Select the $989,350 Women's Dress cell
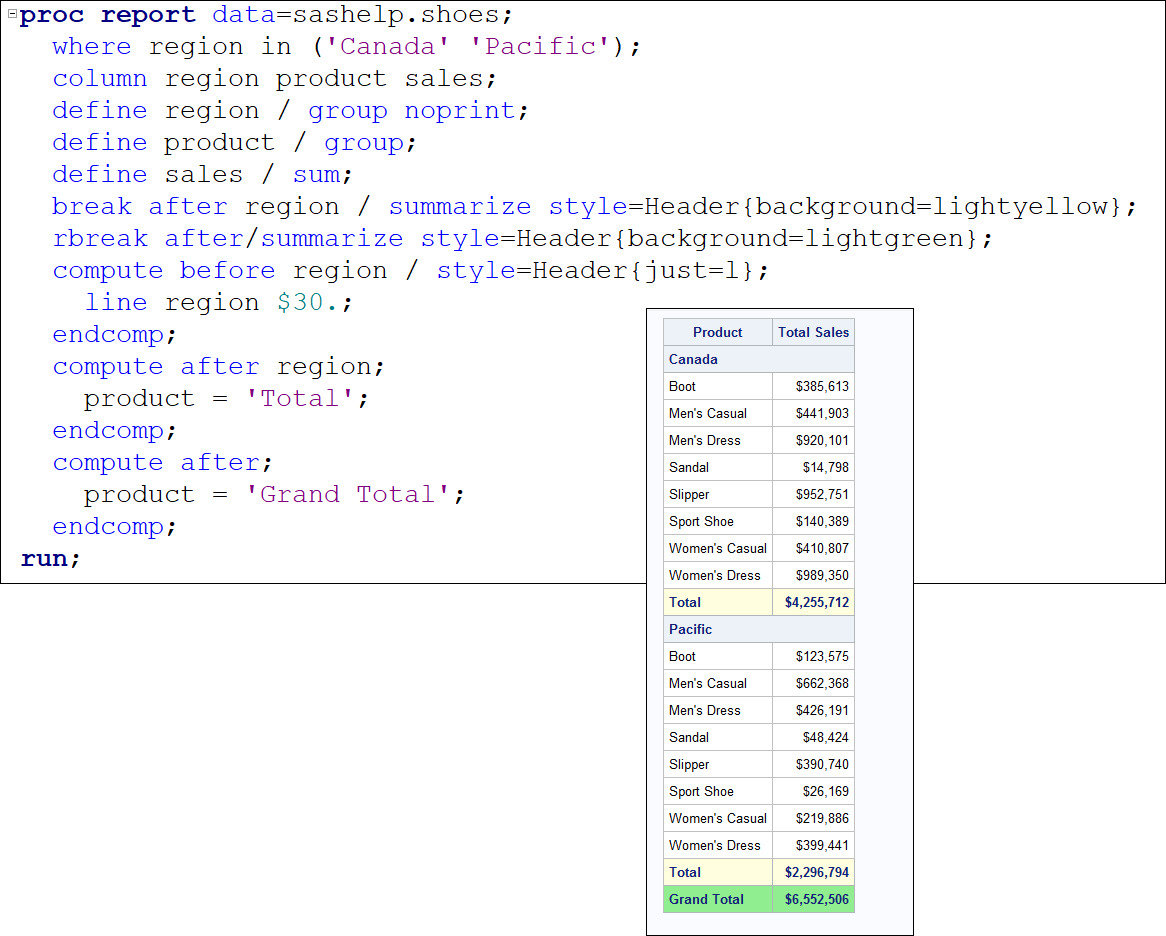Screen dimensions: 1166x936 point(814,575)
